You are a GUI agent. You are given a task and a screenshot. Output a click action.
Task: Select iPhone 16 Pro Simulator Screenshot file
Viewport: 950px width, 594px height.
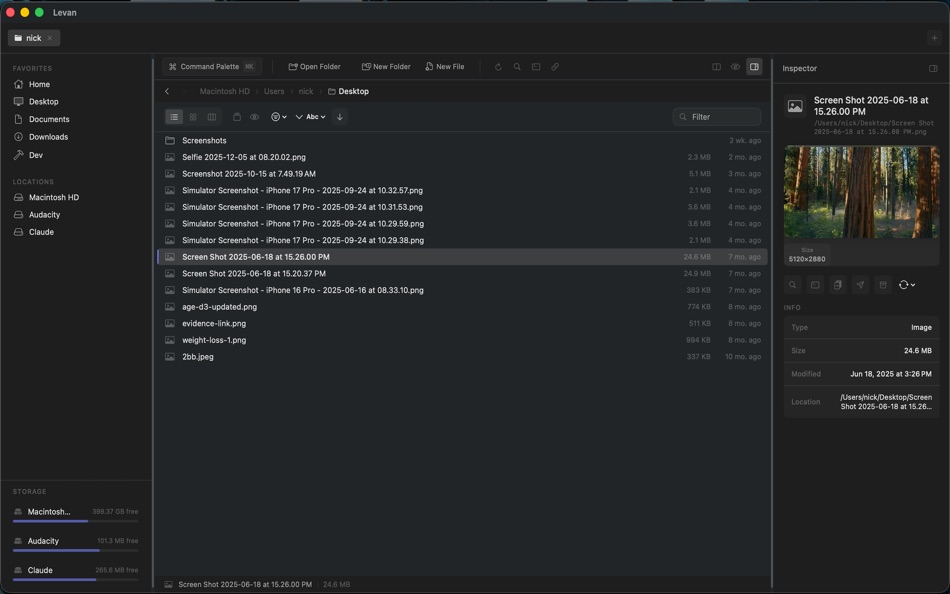(x=462, y=290)
